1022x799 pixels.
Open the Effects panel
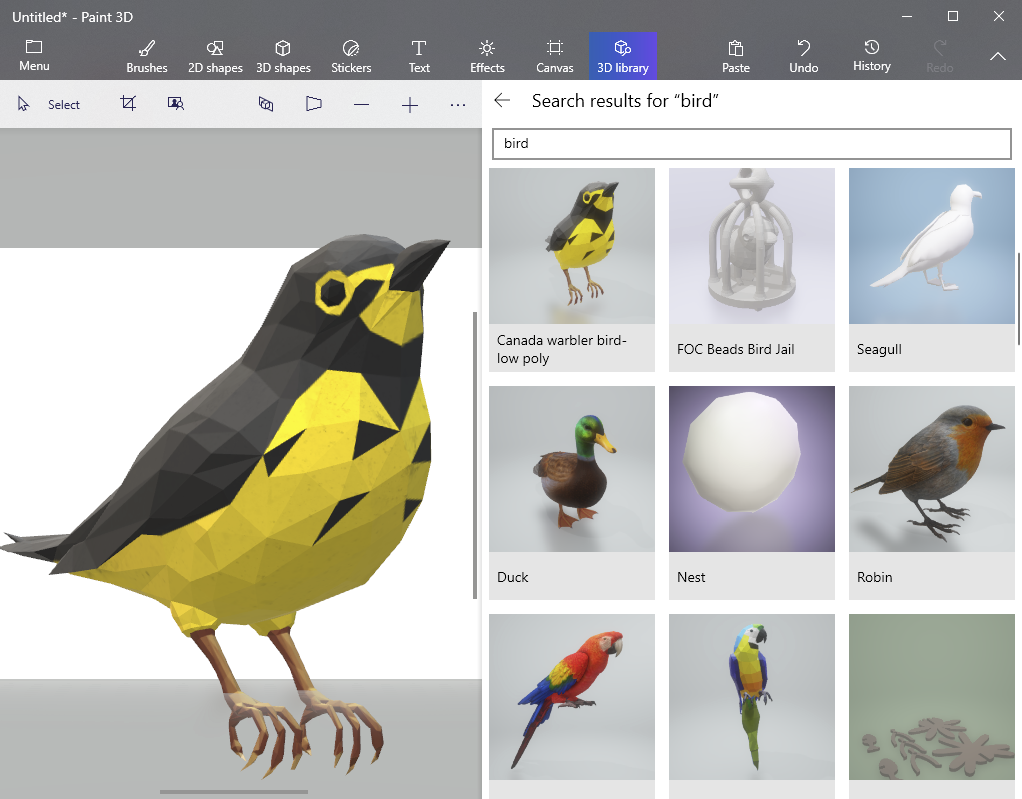tap(487, 57)
